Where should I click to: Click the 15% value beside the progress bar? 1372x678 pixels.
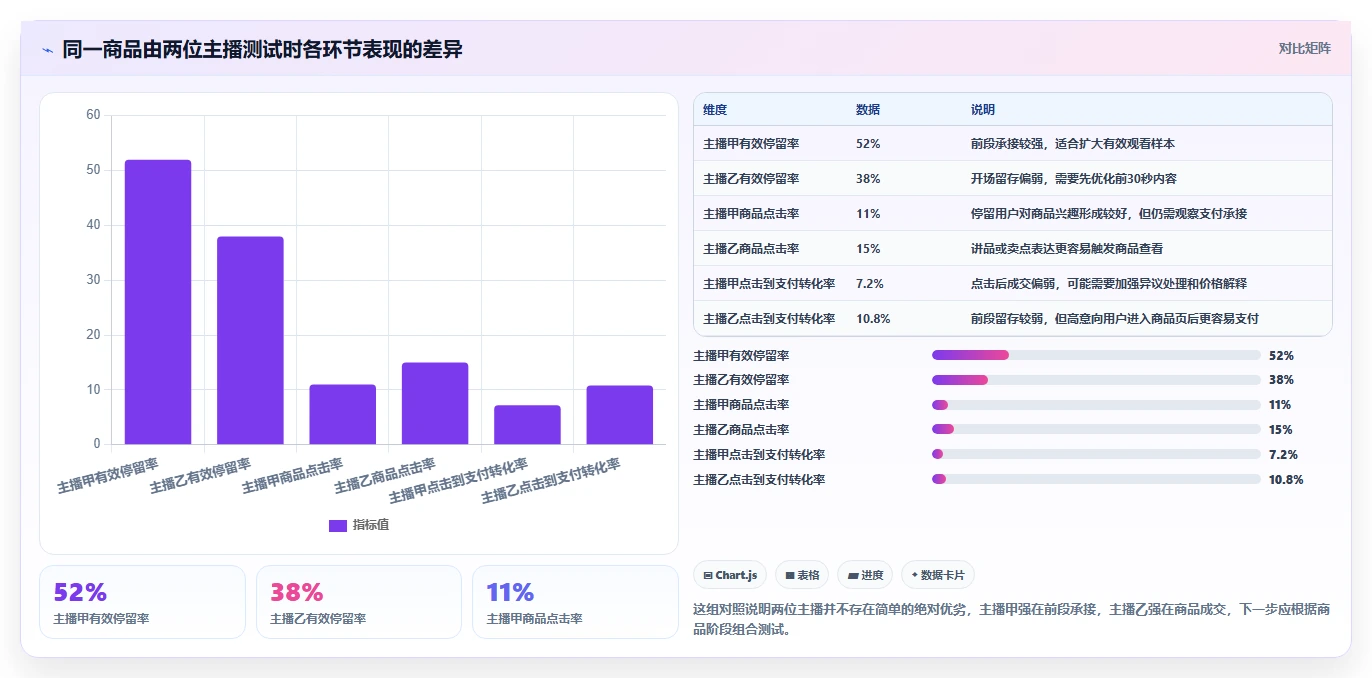(x=1281, y=430)
